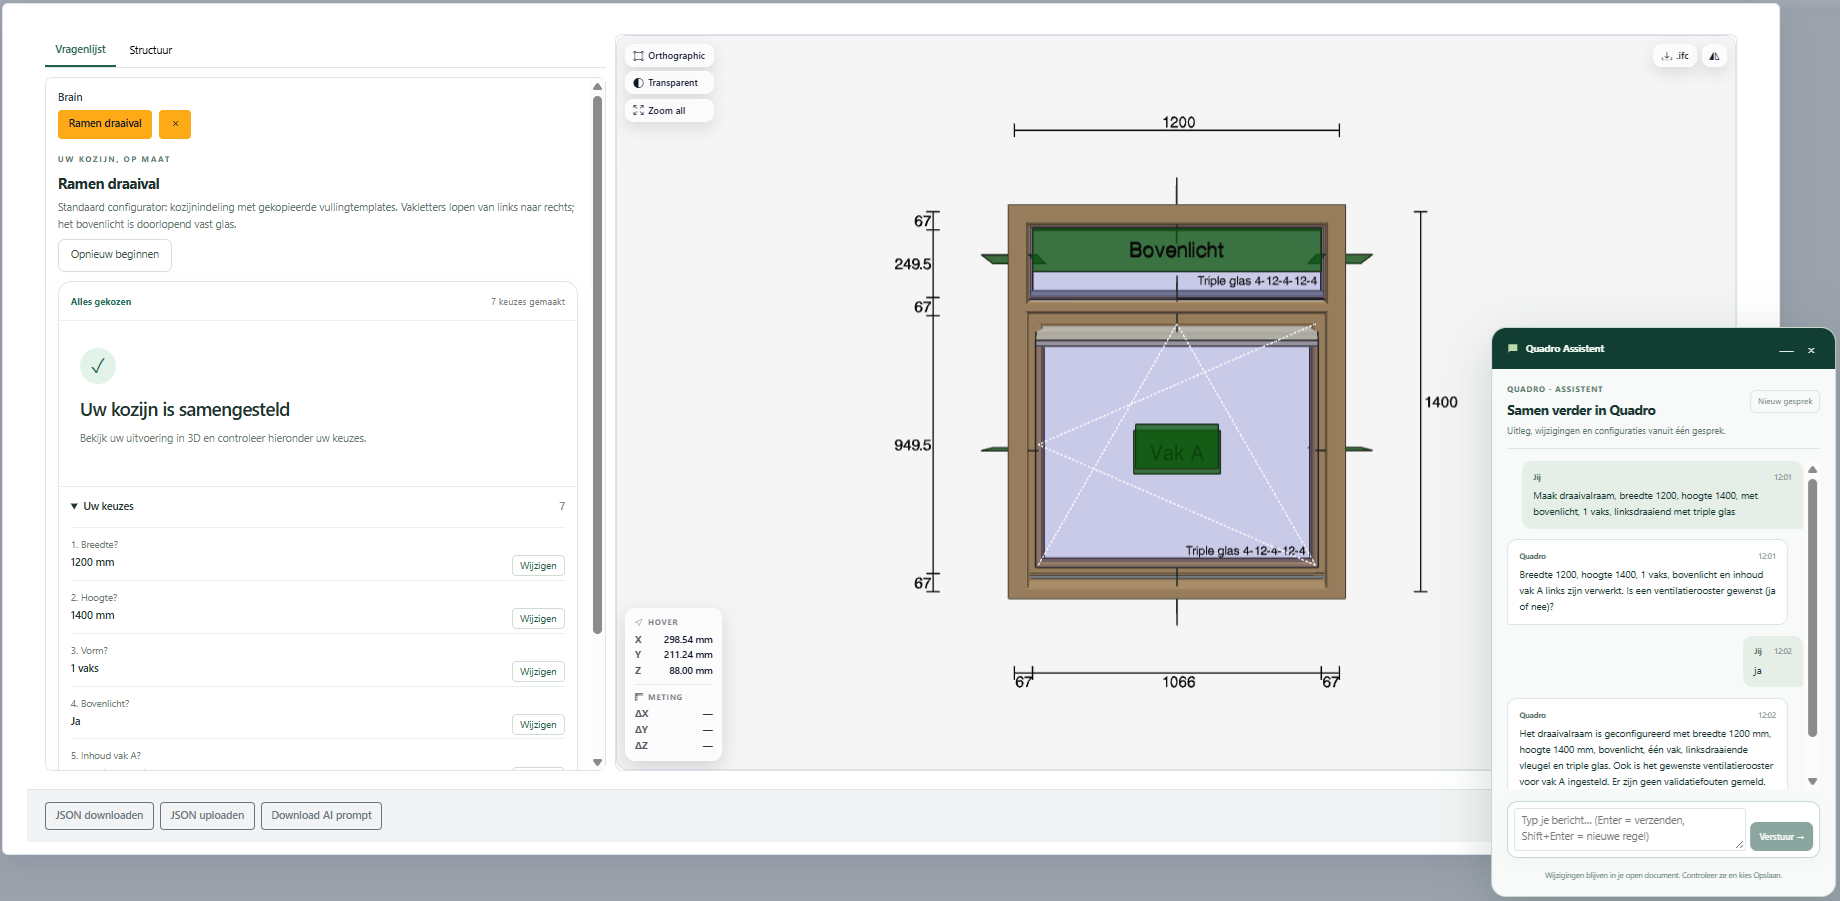The height and width of the screenshot is (901, 1840).
Task: Close the Quadro Assistent panel
Action: coord(1811,350)
